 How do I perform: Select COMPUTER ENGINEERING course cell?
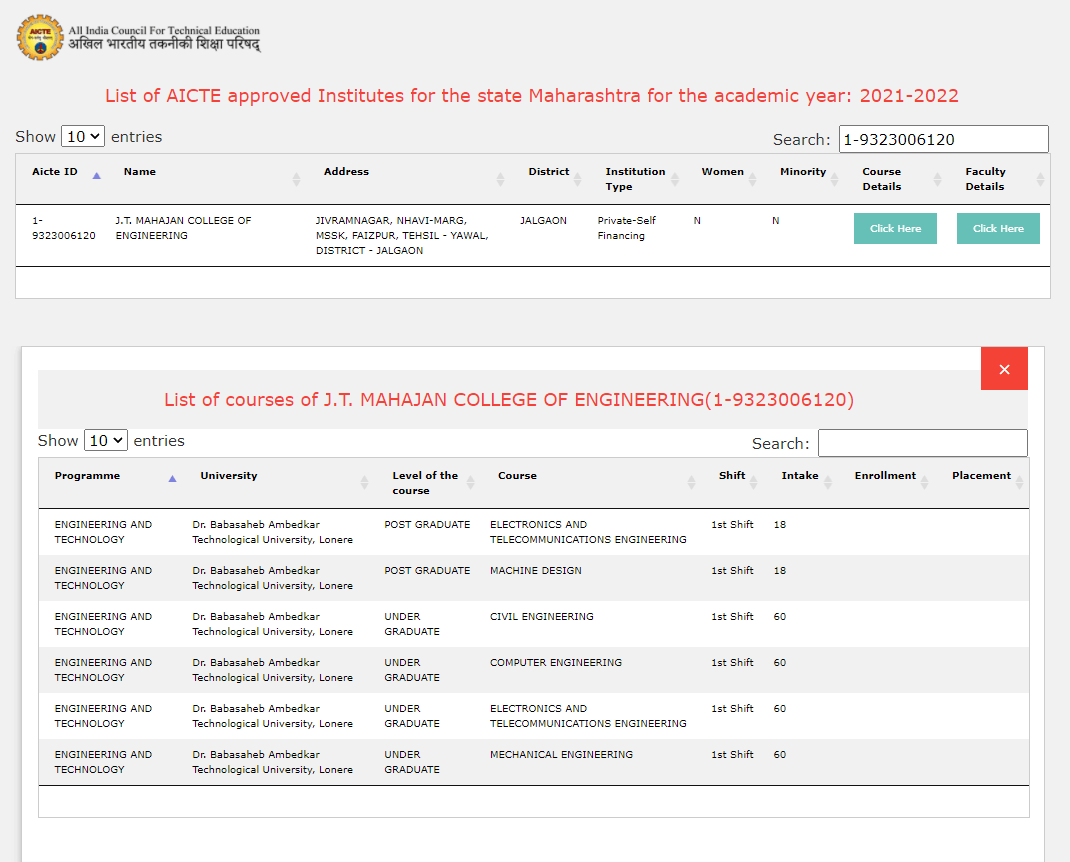[x=556, y=663]
